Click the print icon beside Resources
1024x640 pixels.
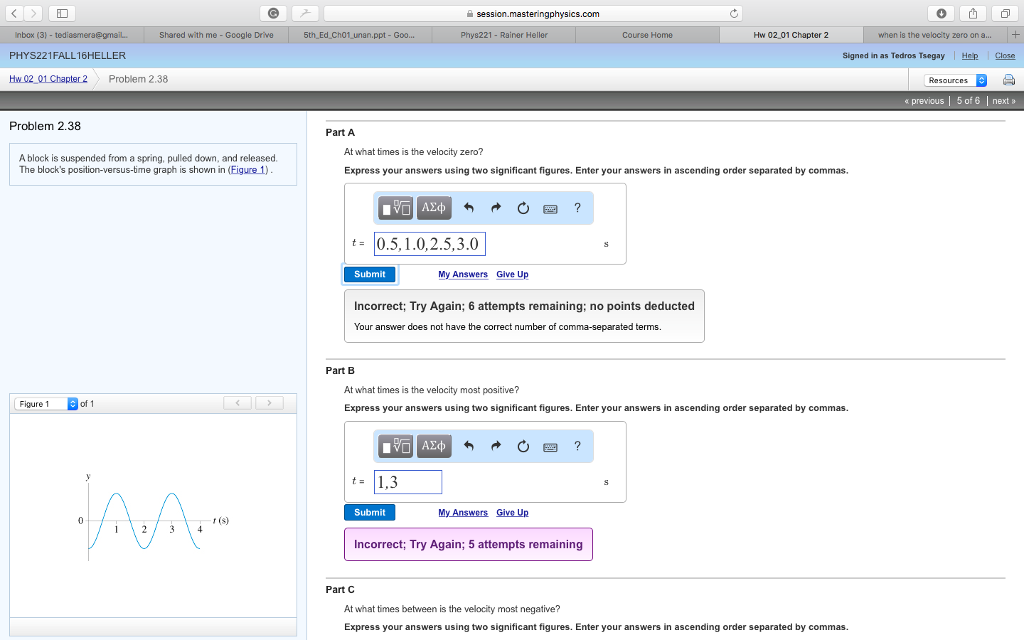tap(1007, 80)
